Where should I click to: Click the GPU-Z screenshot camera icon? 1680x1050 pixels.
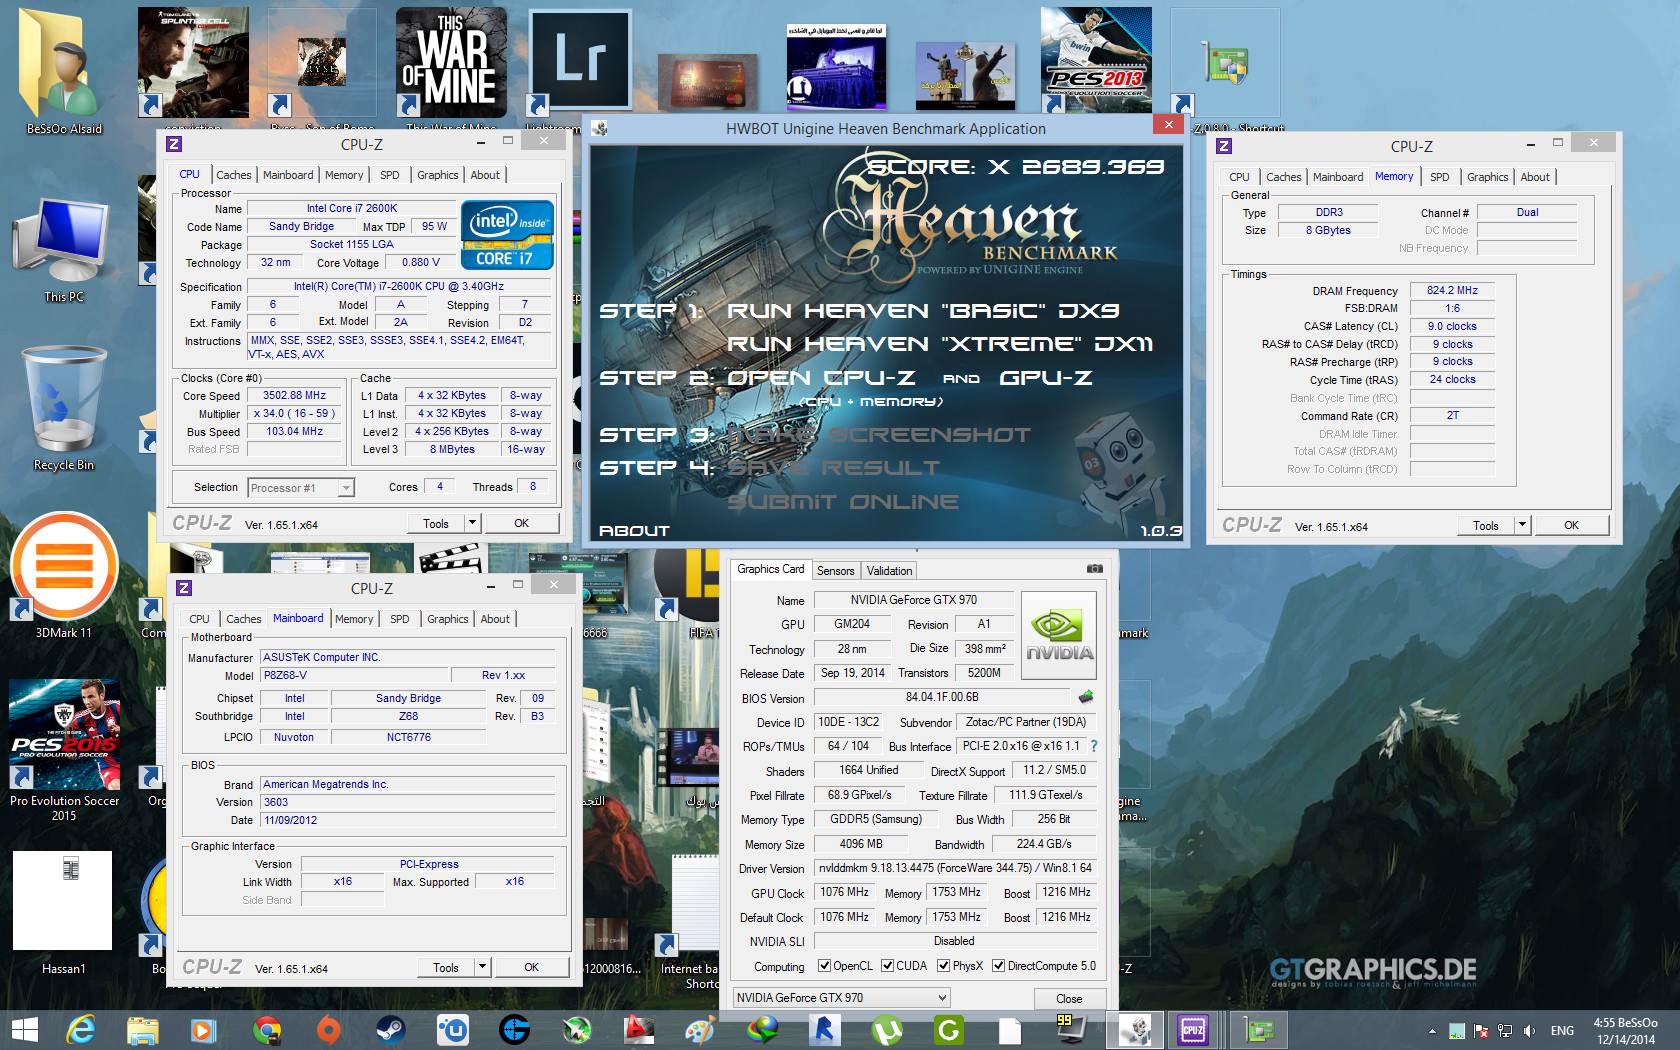(1094, 569)
